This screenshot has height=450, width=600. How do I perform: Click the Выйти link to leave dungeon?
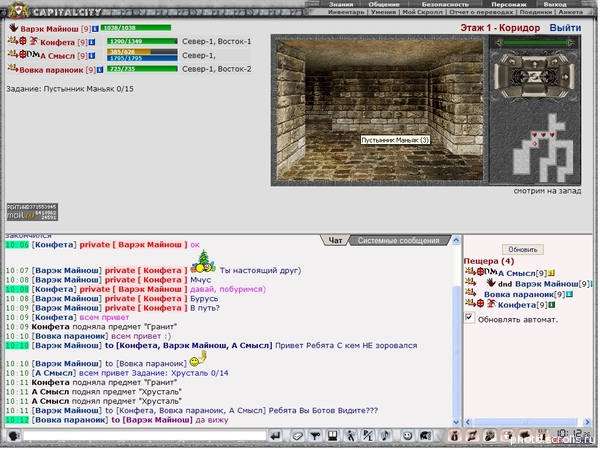(564, 28)
